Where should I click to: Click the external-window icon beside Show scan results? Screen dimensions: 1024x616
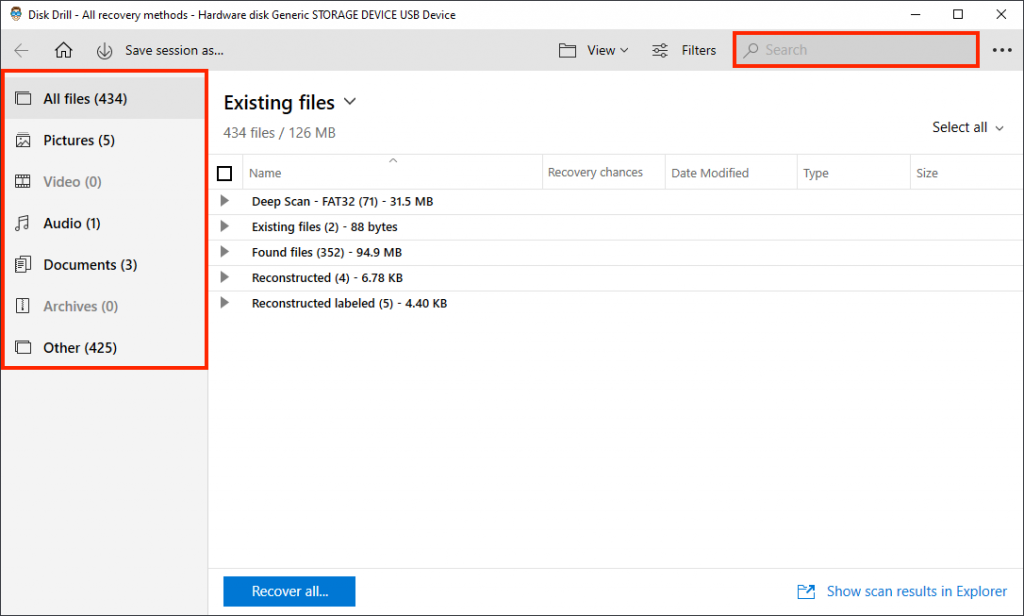pos(806,591)
